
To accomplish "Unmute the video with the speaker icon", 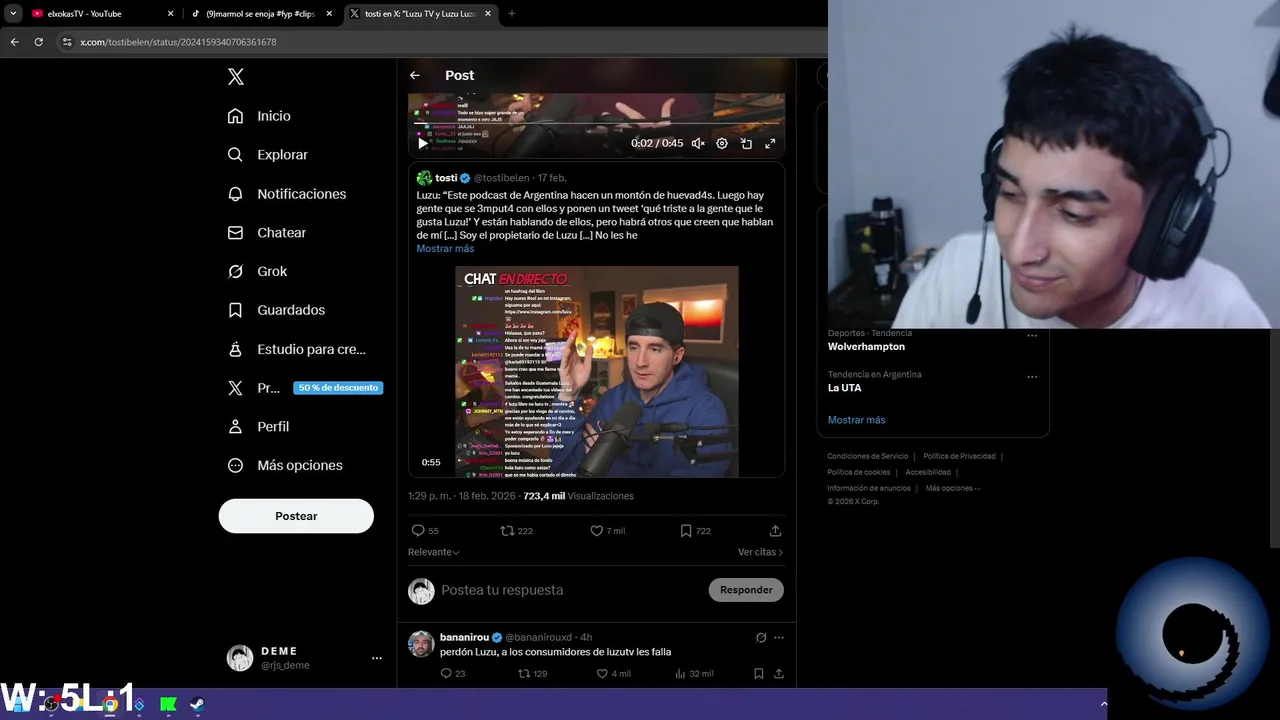I will point(698,143).
